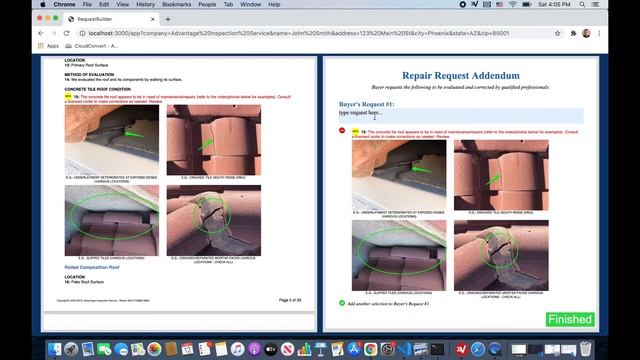The image size is (640, 360).
Task: Open Podcasts from the Dock
Action: 254,349
